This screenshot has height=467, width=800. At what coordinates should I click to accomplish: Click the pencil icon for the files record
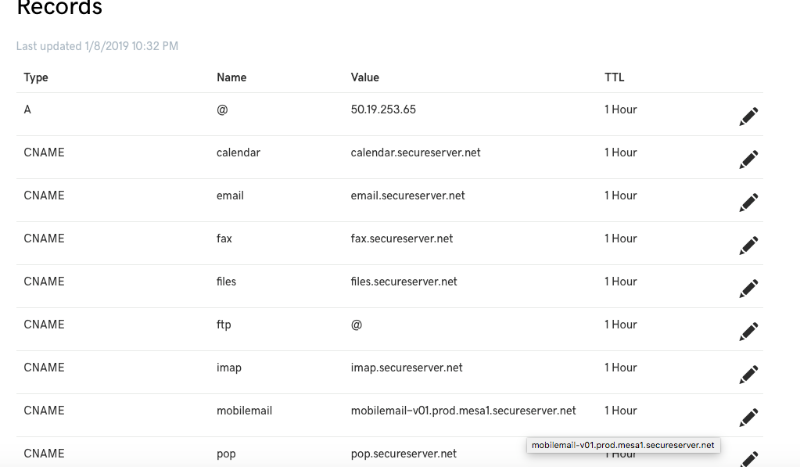(748, 288)
